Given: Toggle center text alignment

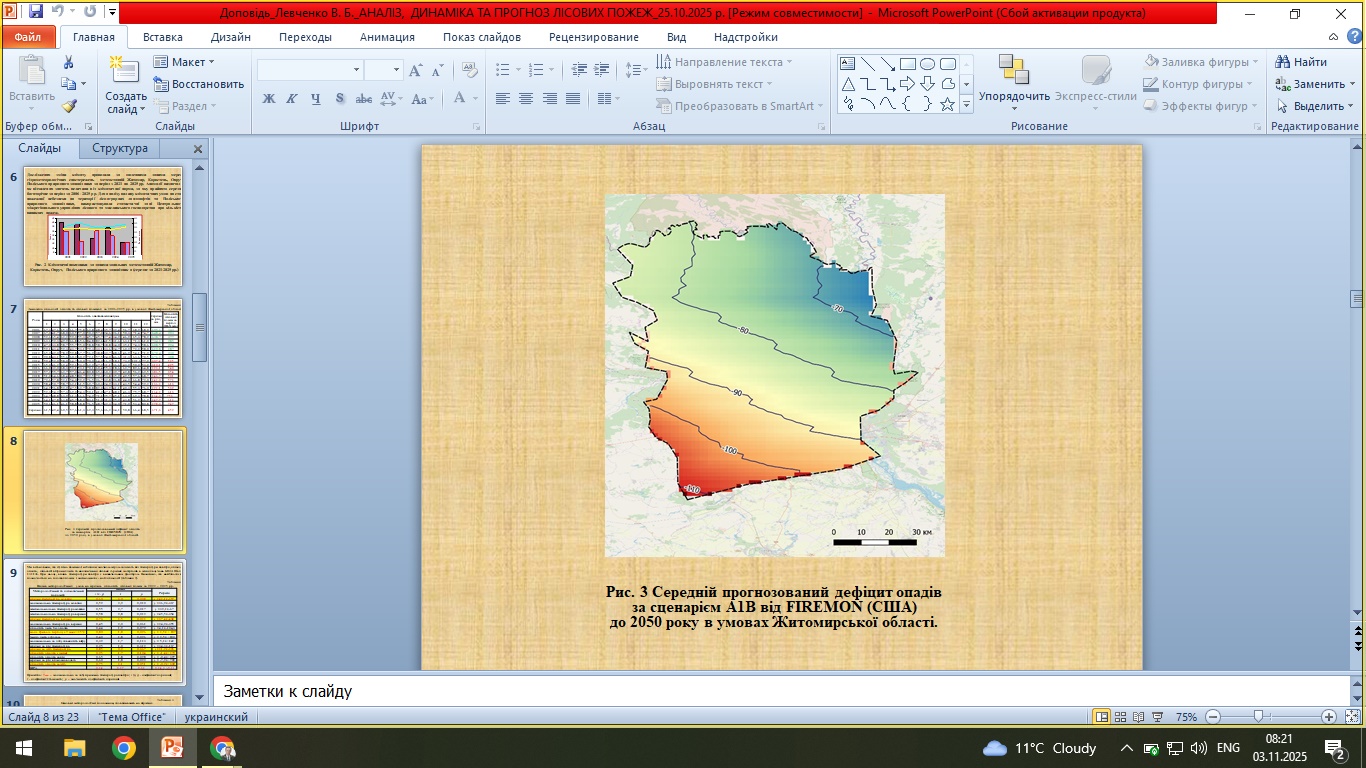Looking at the screenshot, I should (526, 99).
